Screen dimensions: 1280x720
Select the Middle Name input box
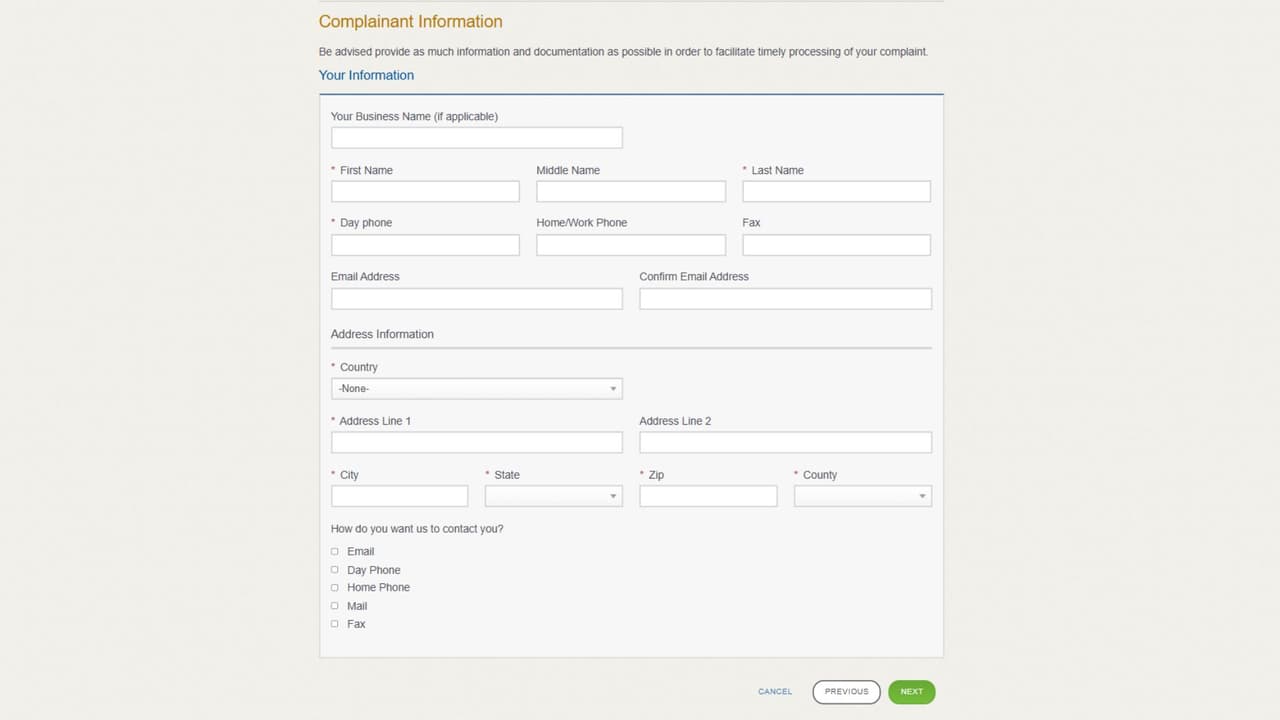coord(630,191)
